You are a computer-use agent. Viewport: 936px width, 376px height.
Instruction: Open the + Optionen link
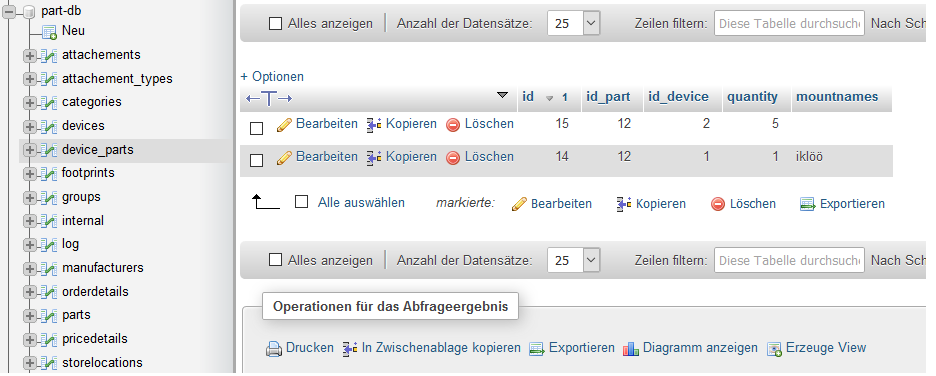[272, 76]
